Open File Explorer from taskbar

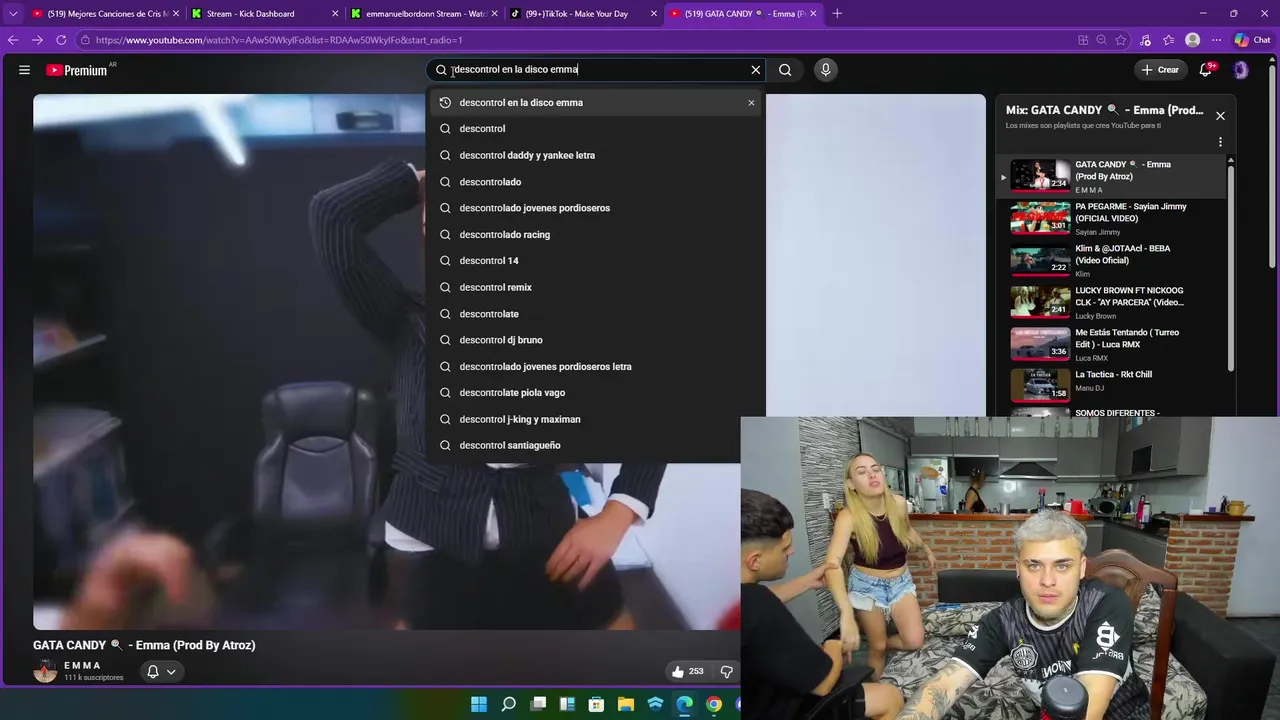[x=626, y=705]
